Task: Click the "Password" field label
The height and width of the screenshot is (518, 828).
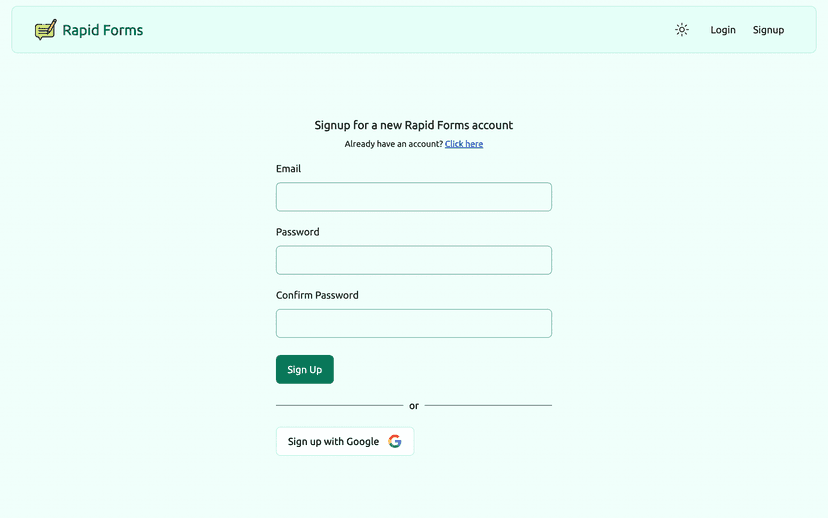Action: [x=298, y=232]
